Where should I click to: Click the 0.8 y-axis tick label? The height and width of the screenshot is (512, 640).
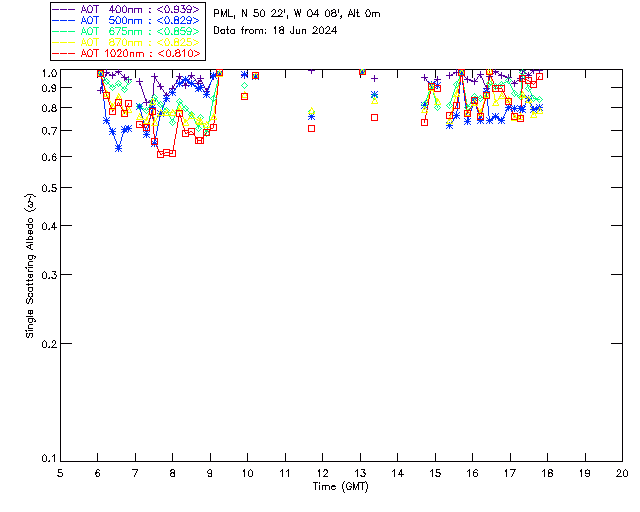coord(49,108)
